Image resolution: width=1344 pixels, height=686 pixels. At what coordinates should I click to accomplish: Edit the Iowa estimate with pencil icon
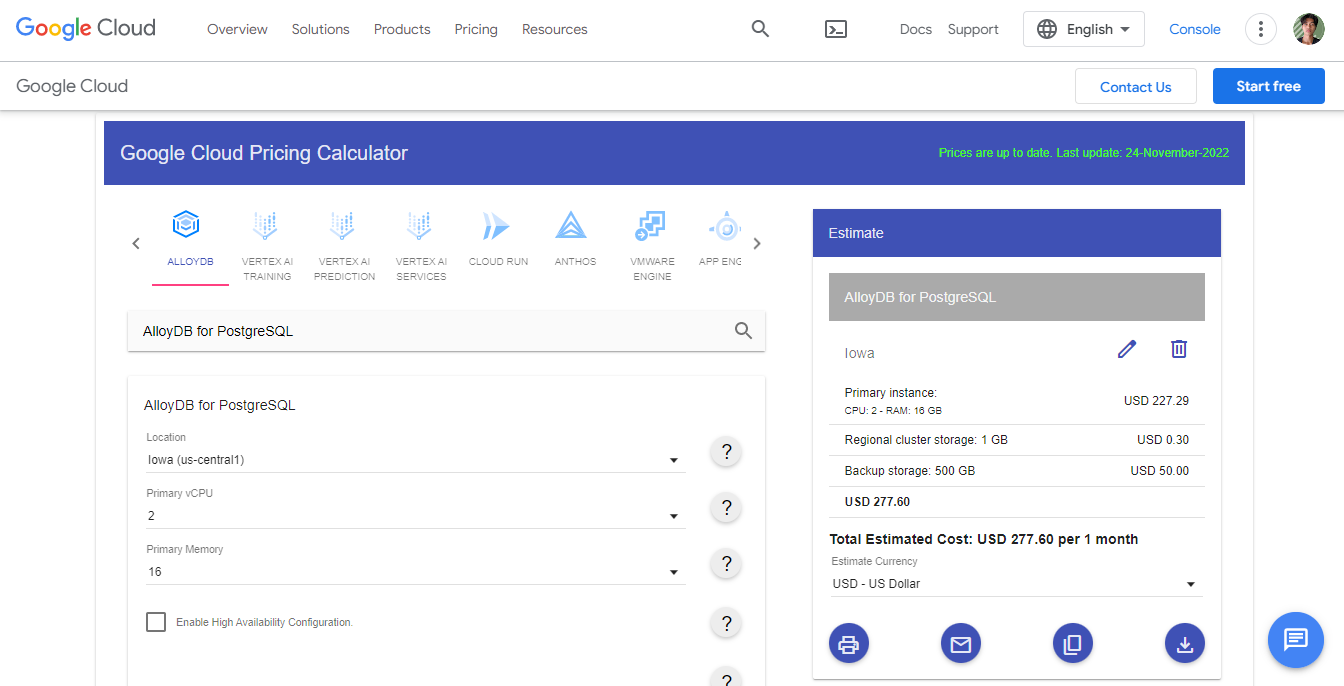pyautogui.click(x=1127, y=349)
